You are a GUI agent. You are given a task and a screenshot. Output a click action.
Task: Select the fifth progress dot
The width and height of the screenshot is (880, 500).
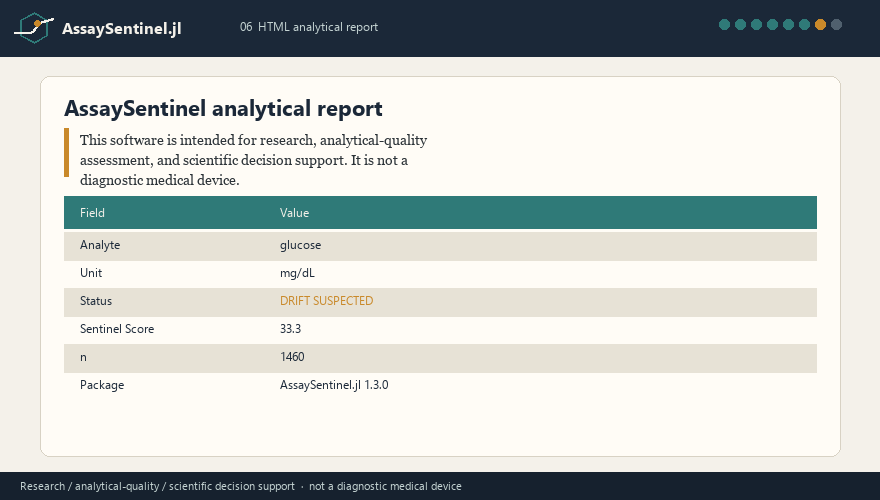(x=789, y=25)
